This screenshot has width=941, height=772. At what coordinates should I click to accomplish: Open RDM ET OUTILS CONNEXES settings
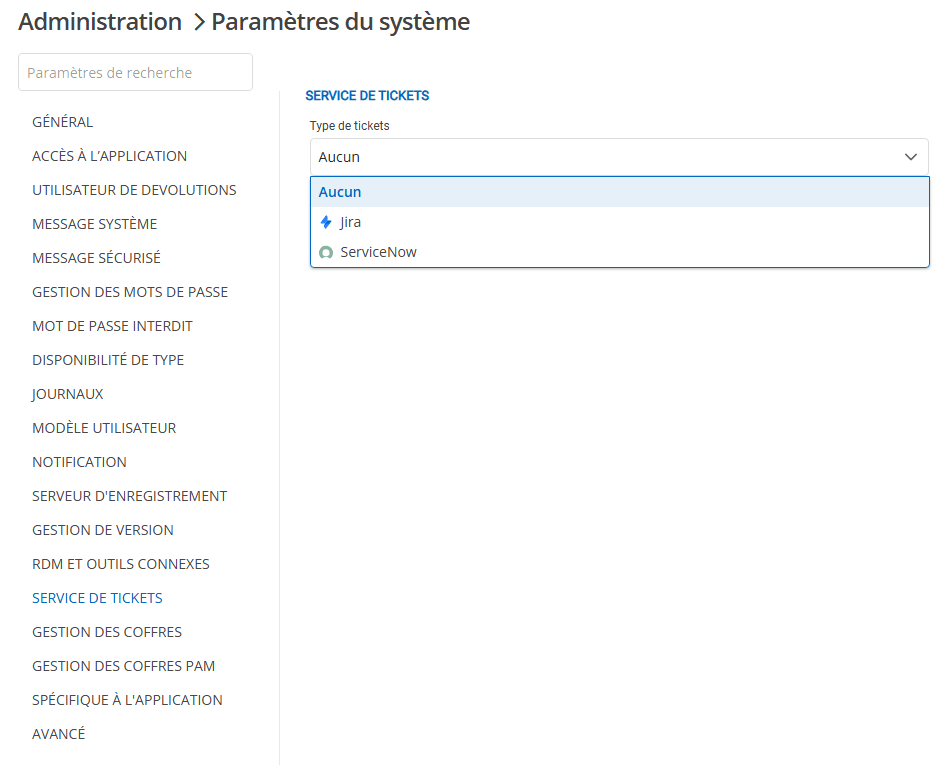121,563
